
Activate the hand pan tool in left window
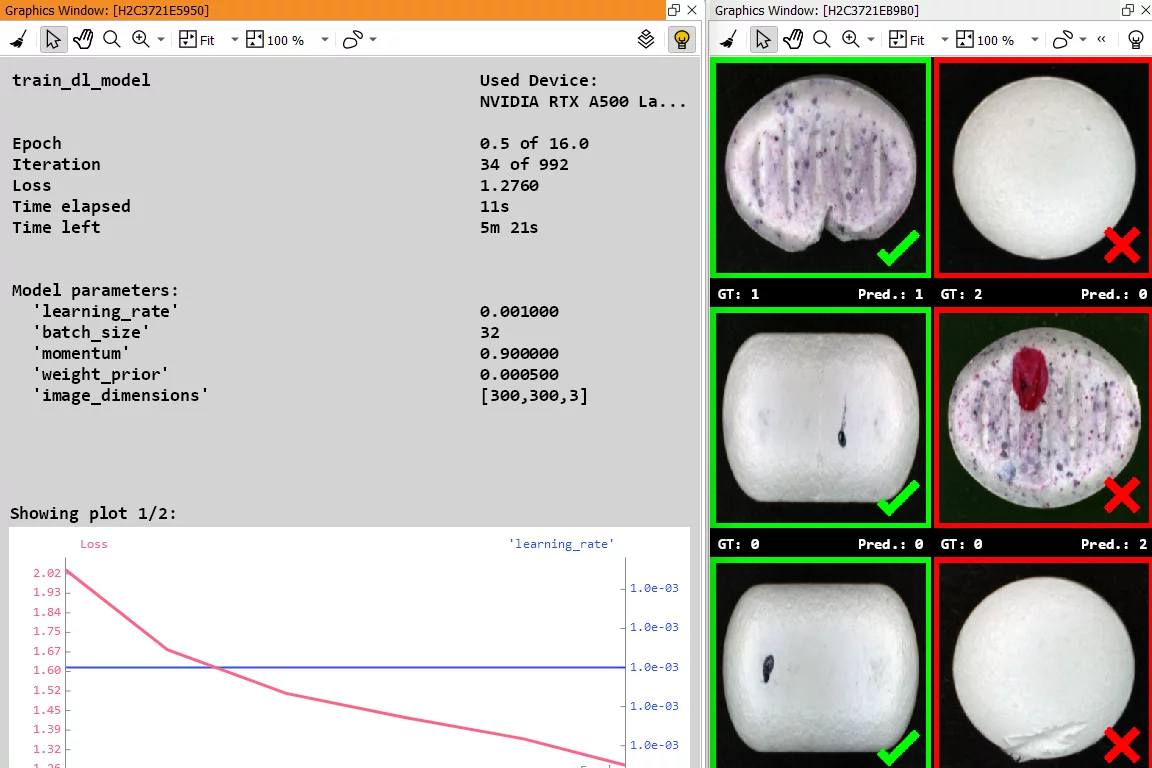83,40
